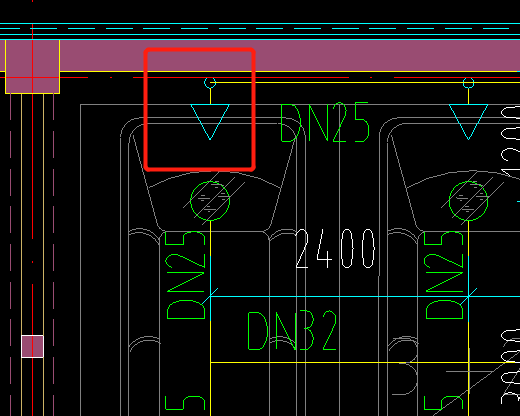Pick the right cyan triangle symbol
The height and width of the screenshot is (416, 520).
(468, 122)
